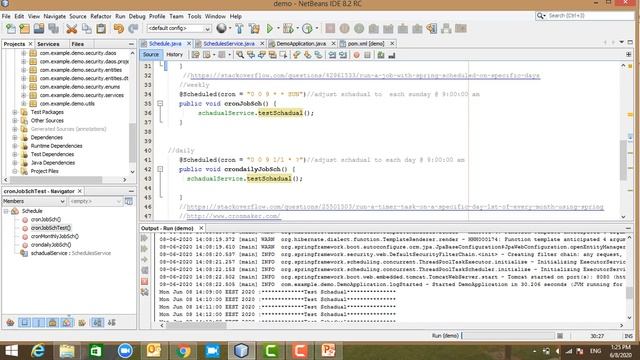Click the Output panel horizontal scrollbar

coord(196,325)
